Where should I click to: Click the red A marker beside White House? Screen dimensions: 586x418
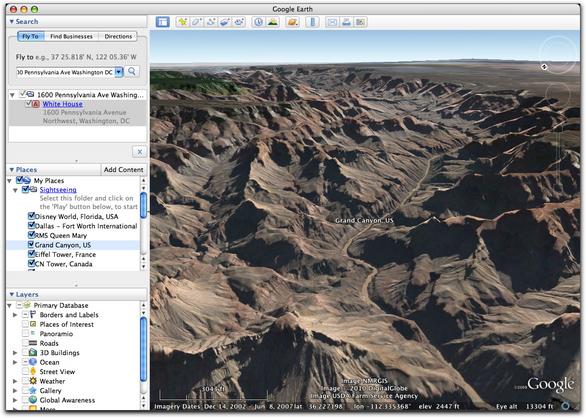36,104
